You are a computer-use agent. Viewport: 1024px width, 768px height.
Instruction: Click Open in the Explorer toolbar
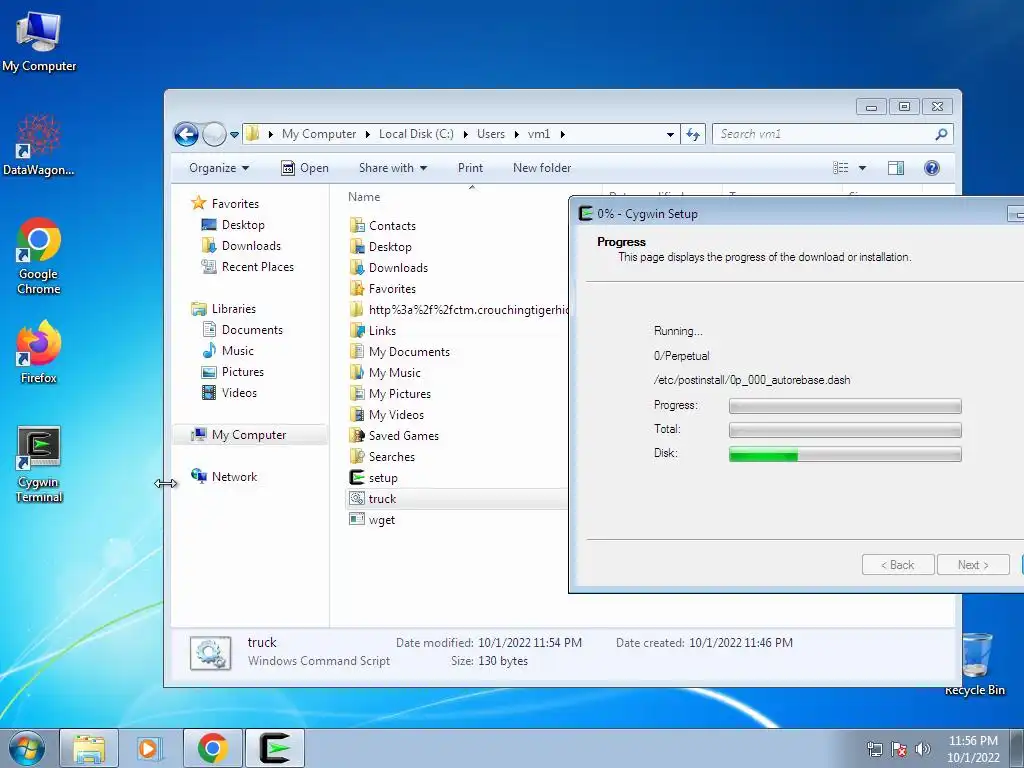click(304, 168)
